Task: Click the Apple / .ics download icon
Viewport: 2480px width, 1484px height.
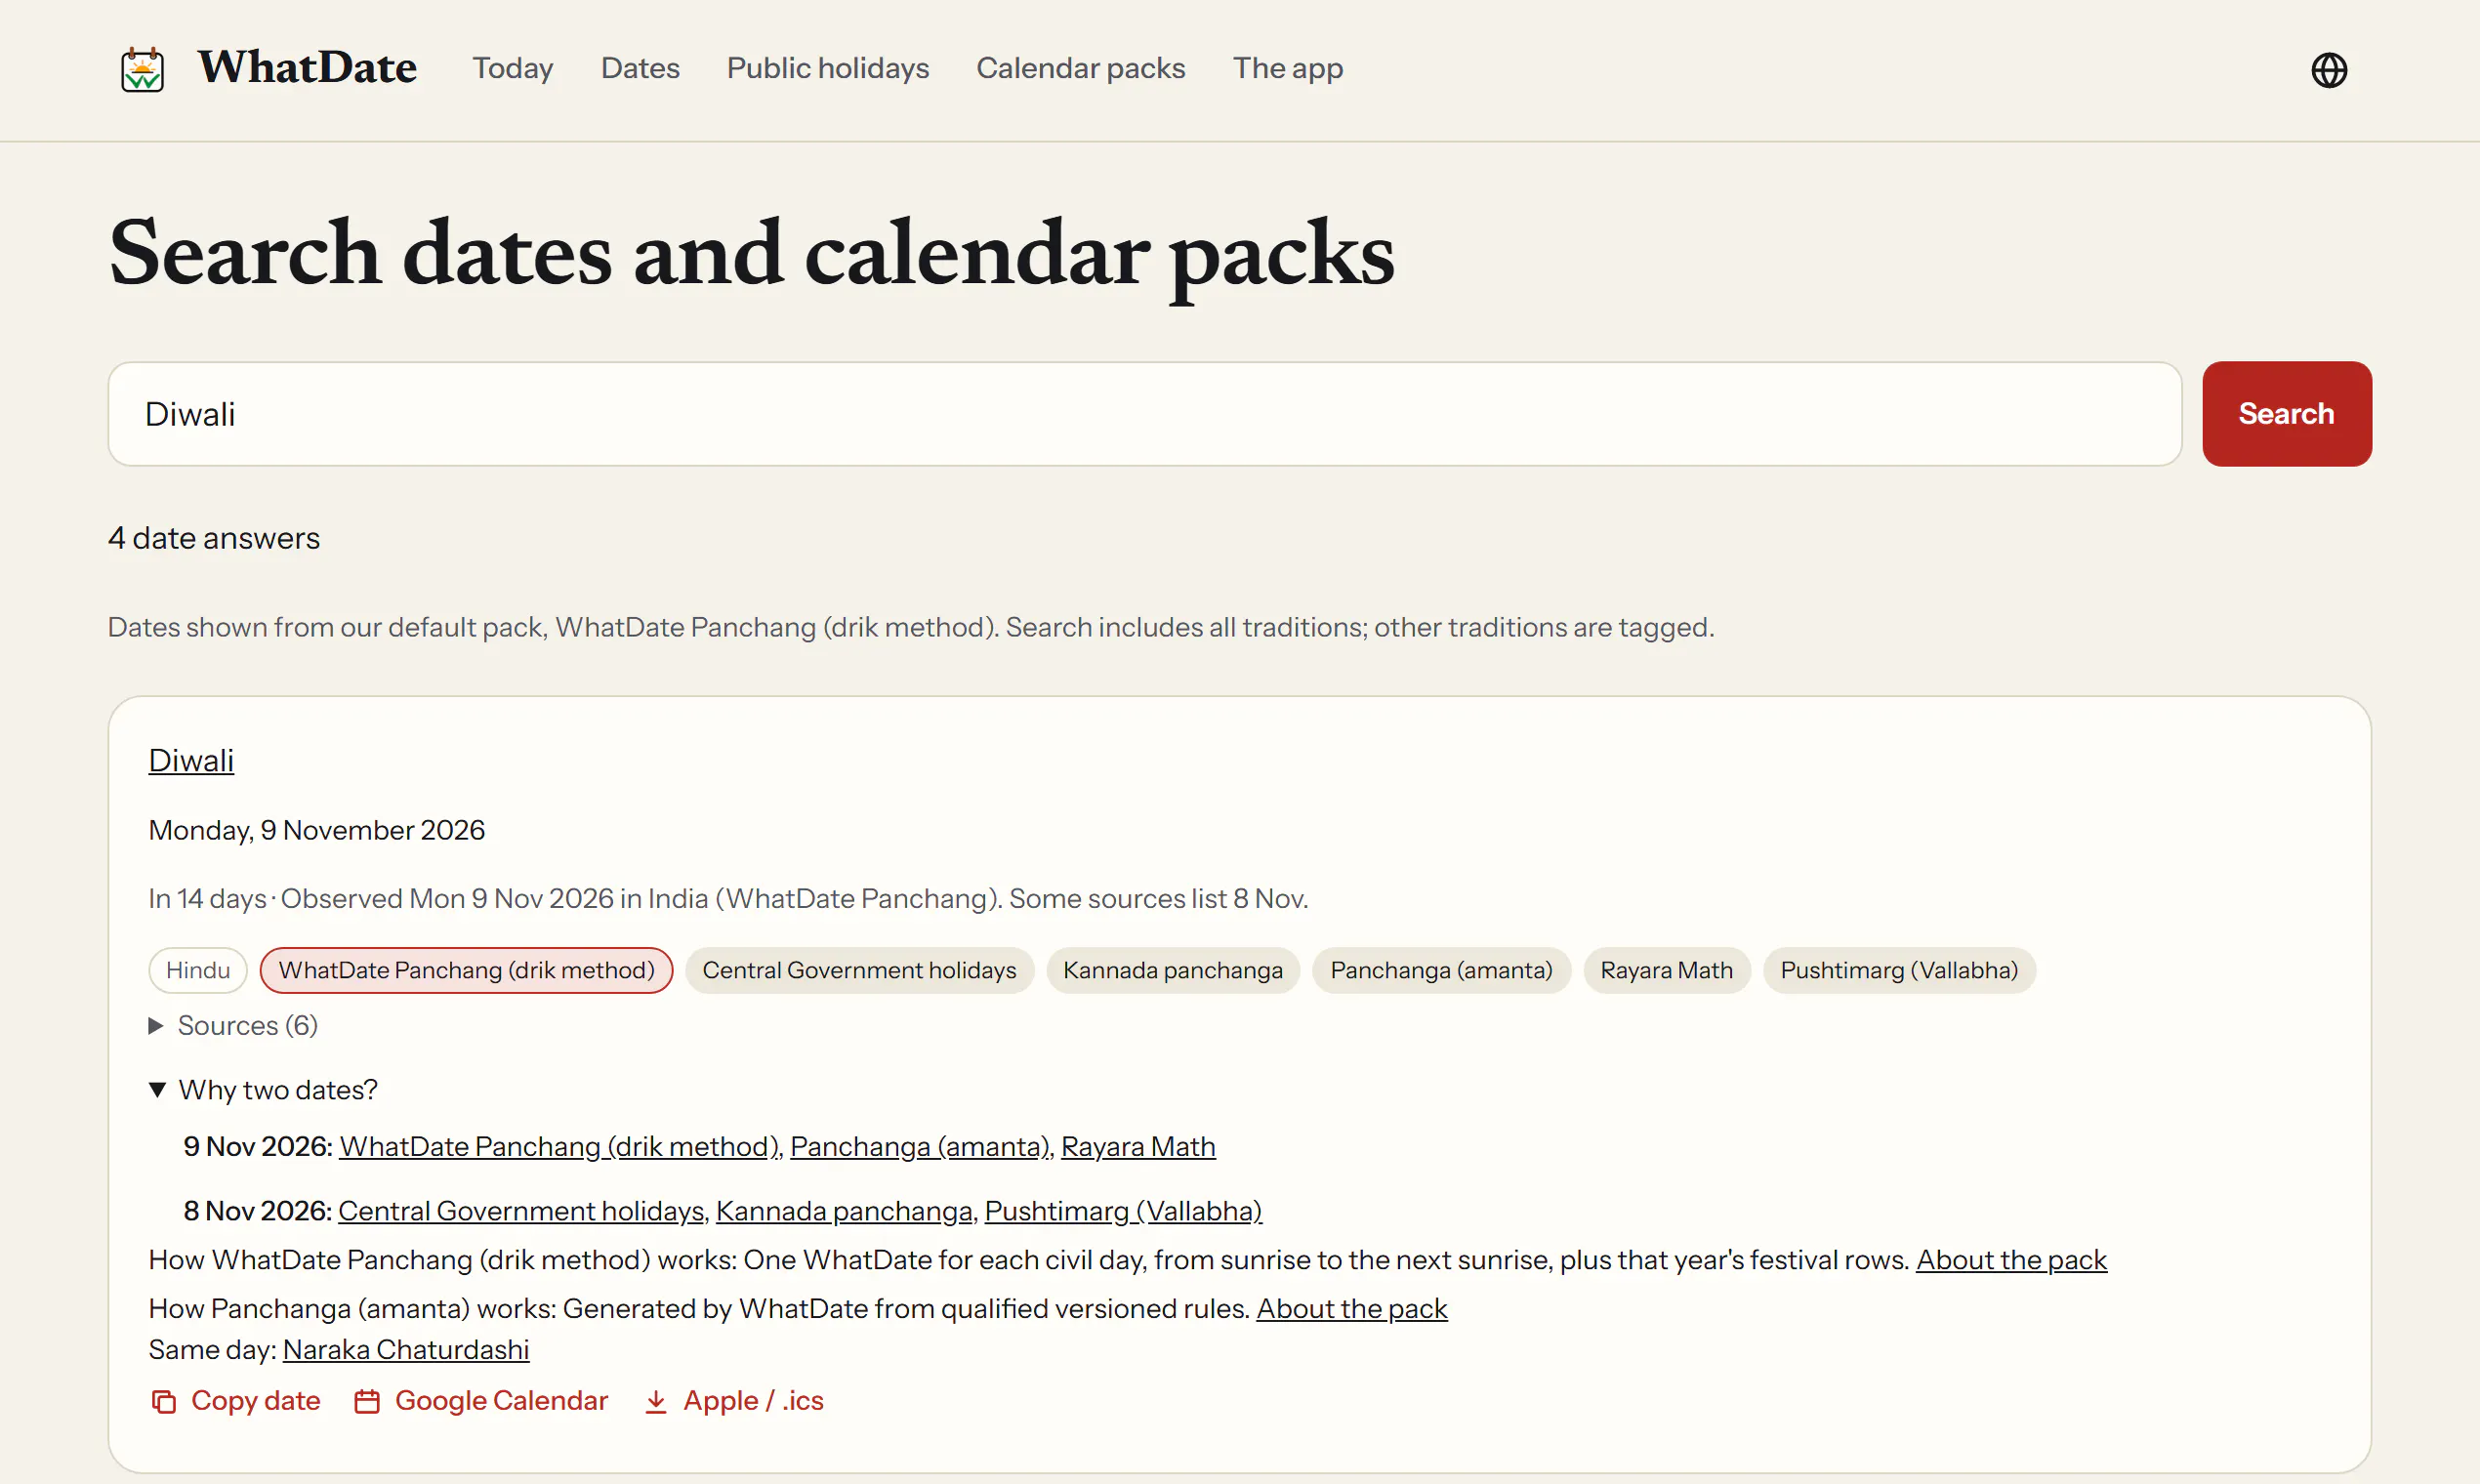Action: 655,1402
